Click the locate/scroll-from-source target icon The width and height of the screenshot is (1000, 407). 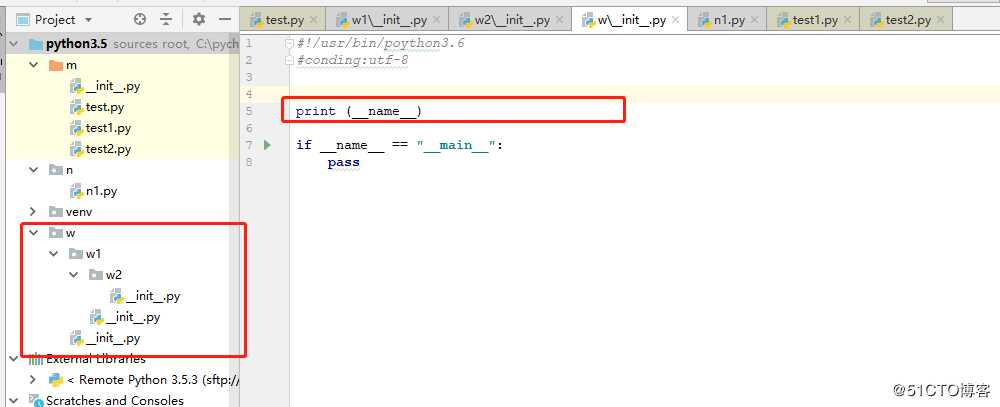[x=140, y=20]
